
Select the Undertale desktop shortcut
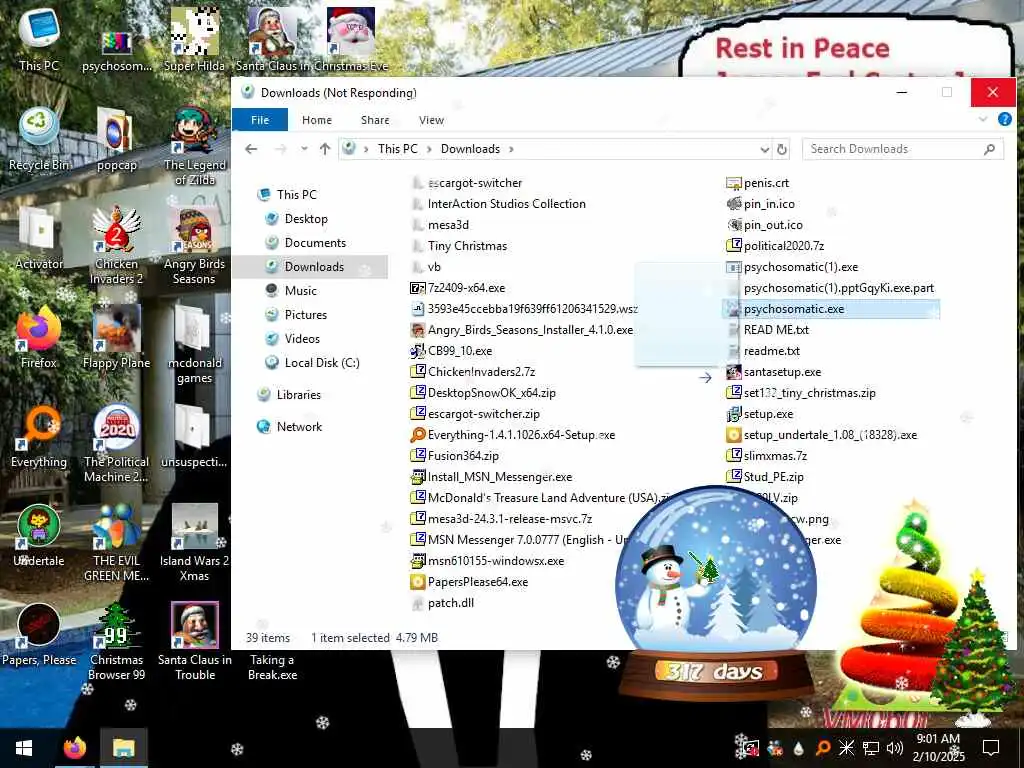[39, 536]
